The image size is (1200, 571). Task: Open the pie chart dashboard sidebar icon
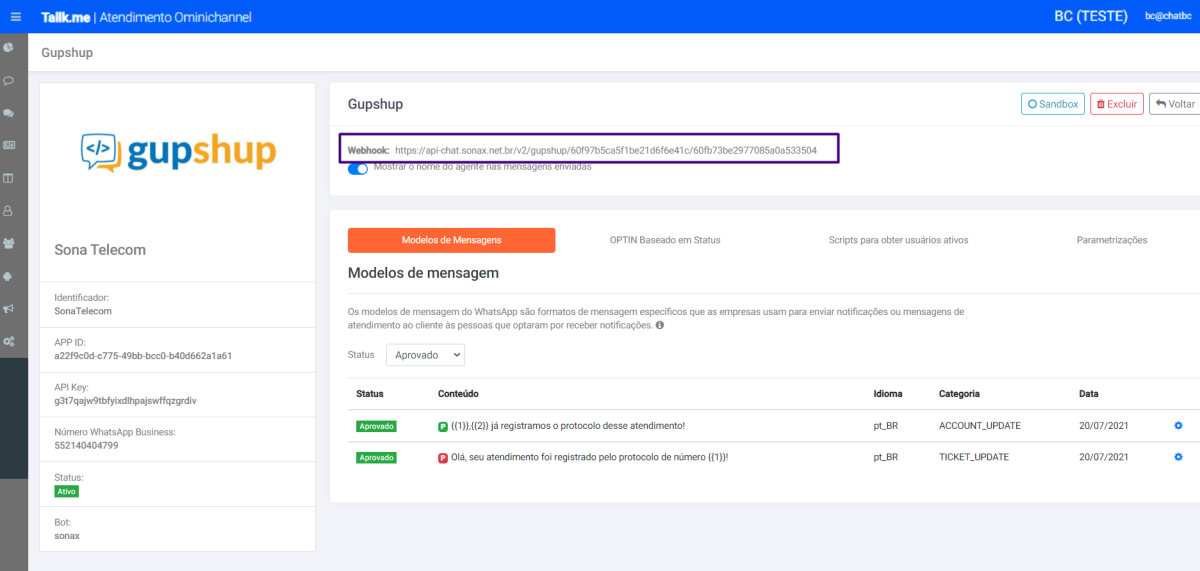pyautogui.click(x=9, y=47)
